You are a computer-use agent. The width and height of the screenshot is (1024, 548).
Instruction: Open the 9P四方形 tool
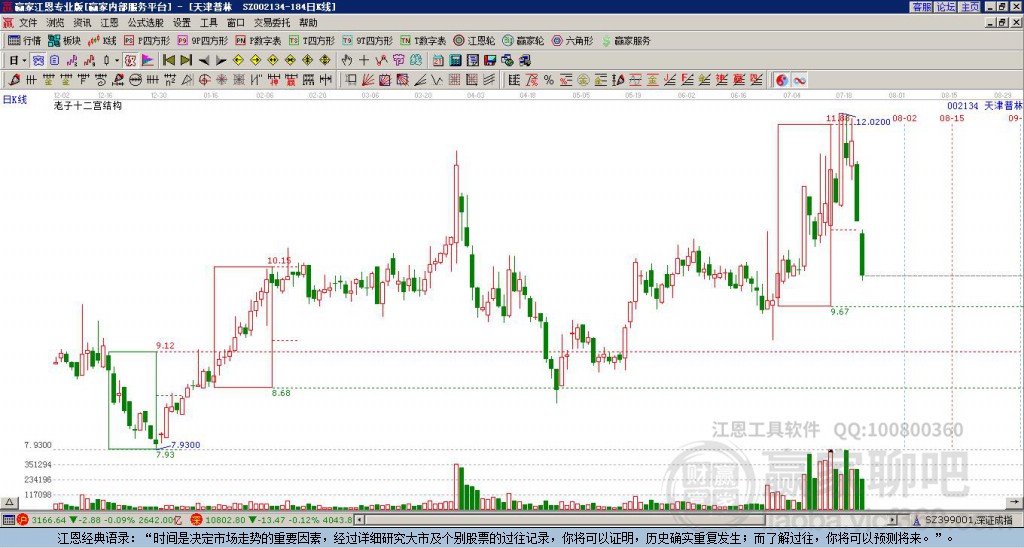click(202, 40)
